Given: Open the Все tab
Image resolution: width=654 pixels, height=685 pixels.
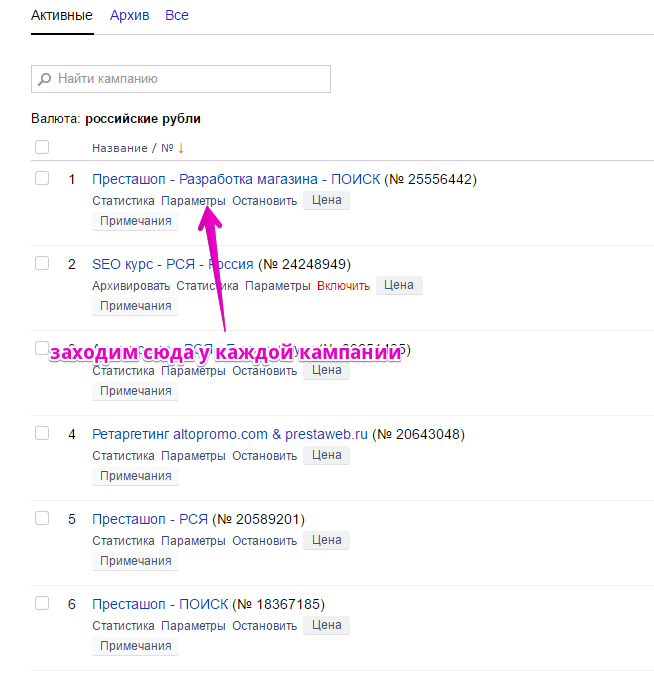Looking at the screenshot, I should [177, 16].
